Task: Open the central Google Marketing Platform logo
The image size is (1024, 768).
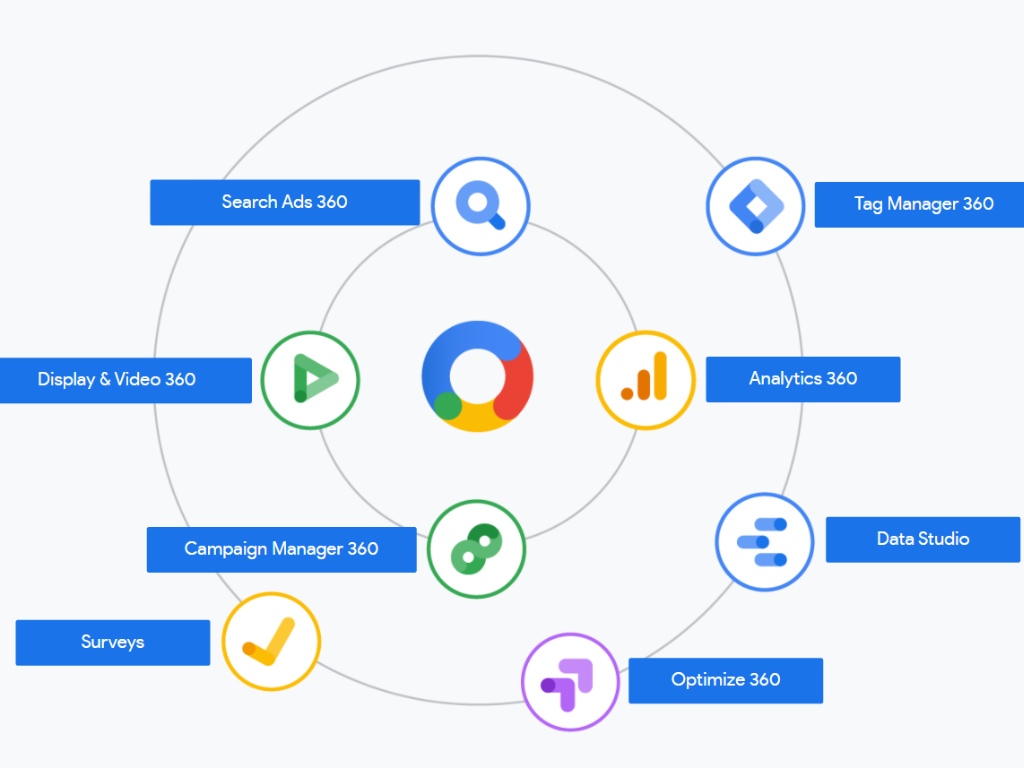Action: point(478,377)
